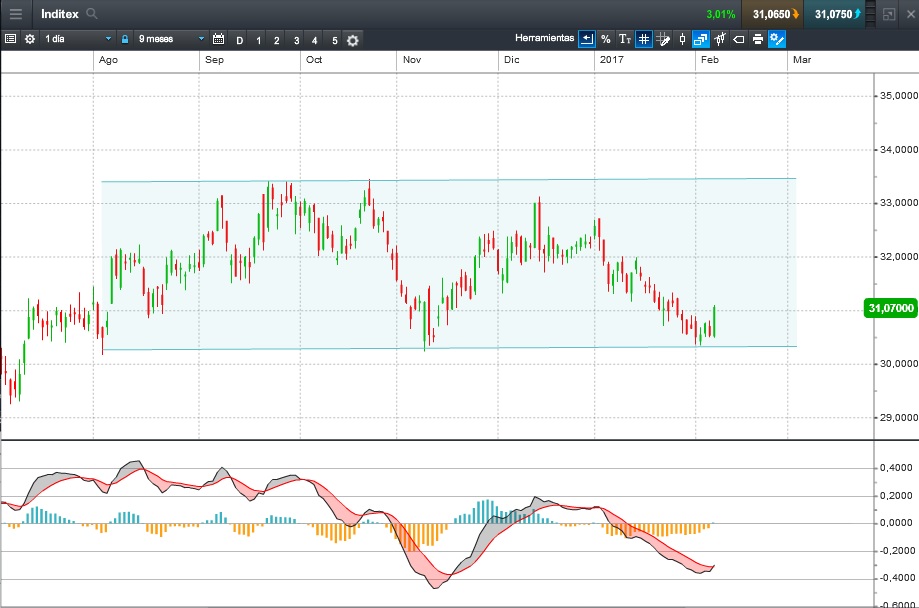The height and width of the screenshot is (608, 919).
Task: Click the percent scale tool
Action: click(606, 39)
